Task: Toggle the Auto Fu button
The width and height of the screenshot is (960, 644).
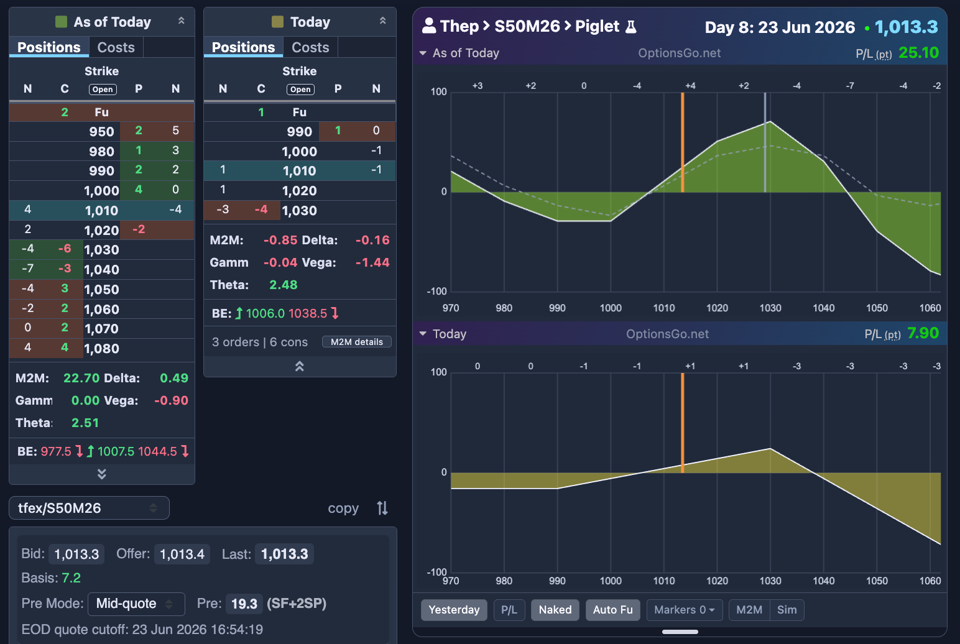Action: pos(612,610)
